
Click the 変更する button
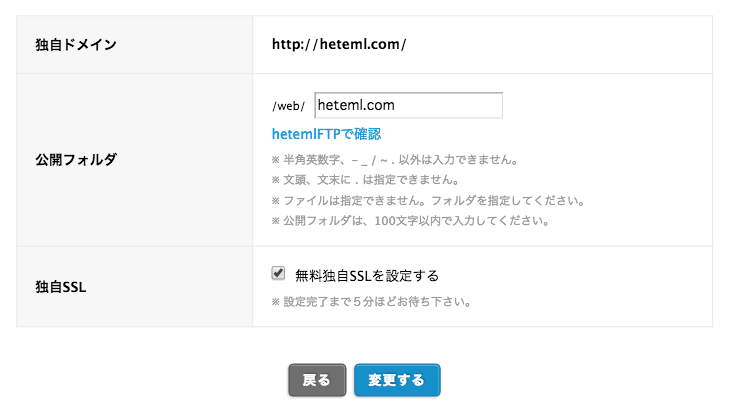point(397,380)
